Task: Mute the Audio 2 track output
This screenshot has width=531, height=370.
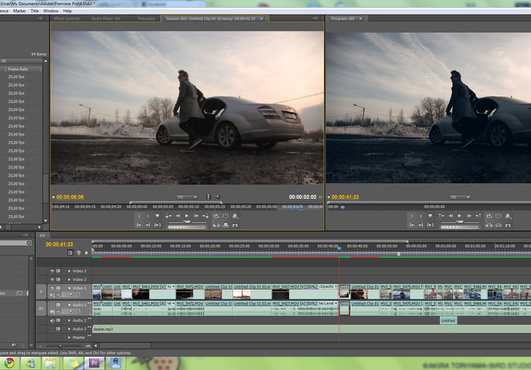Action: coord(52,321)
